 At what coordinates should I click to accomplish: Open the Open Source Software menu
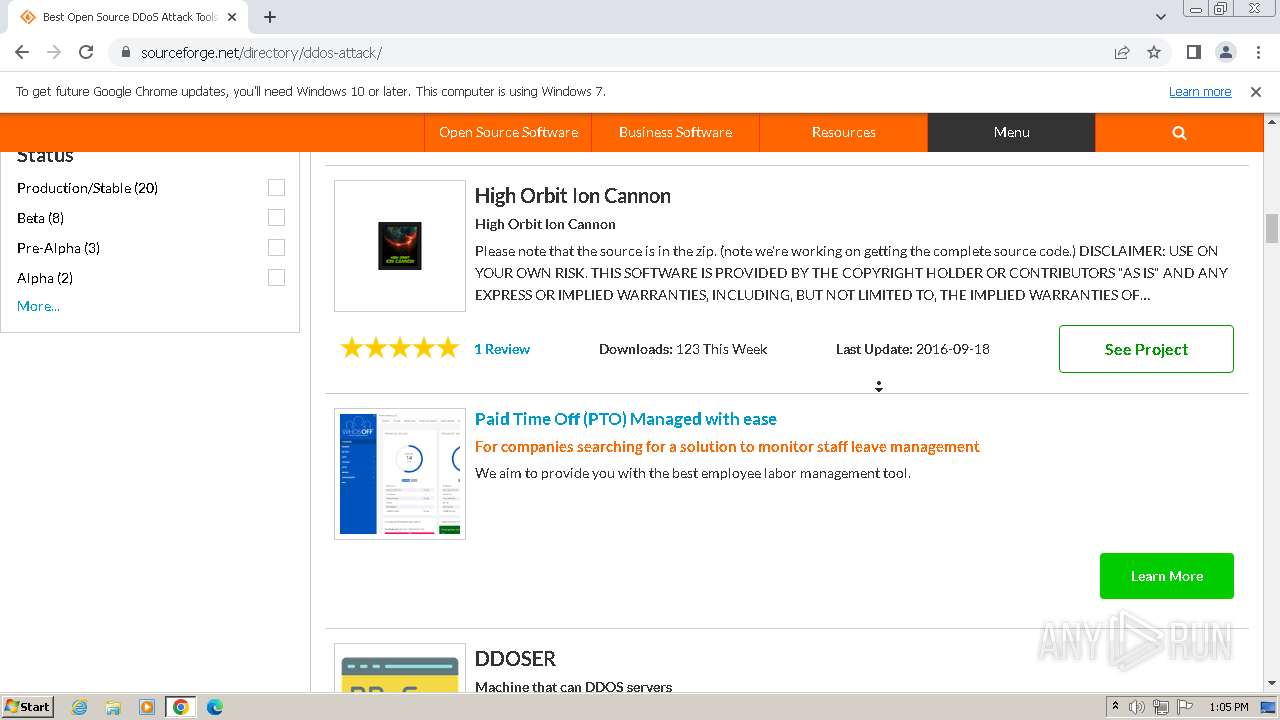click(x=508, y=132)
